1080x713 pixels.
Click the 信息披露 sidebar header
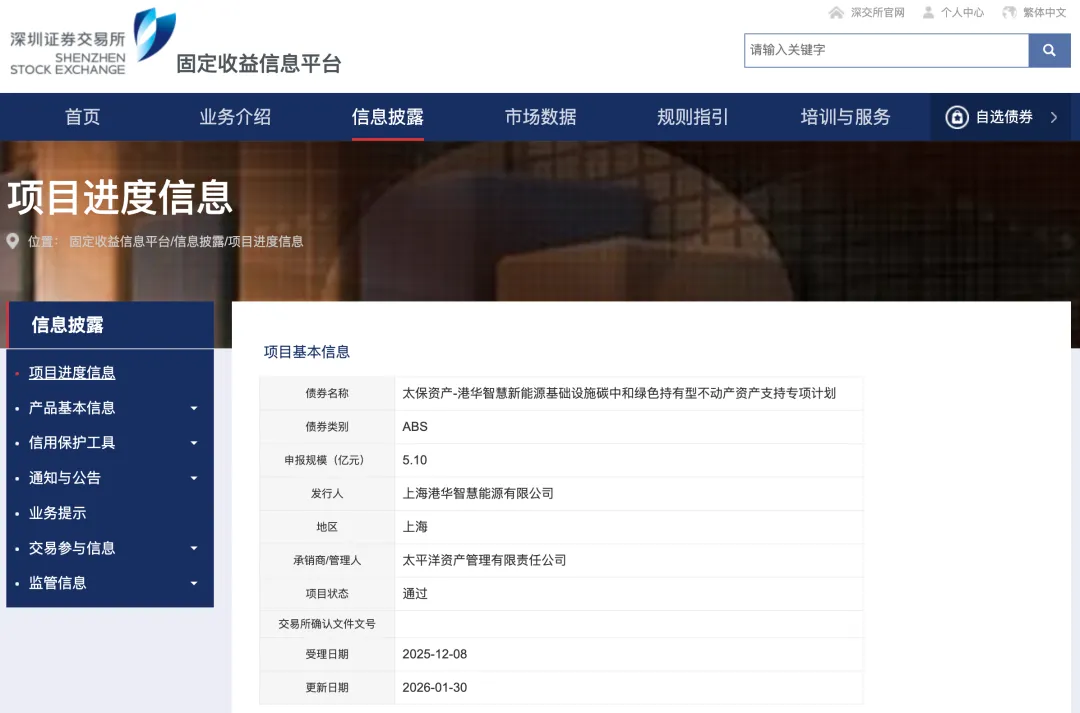[110, 324]
